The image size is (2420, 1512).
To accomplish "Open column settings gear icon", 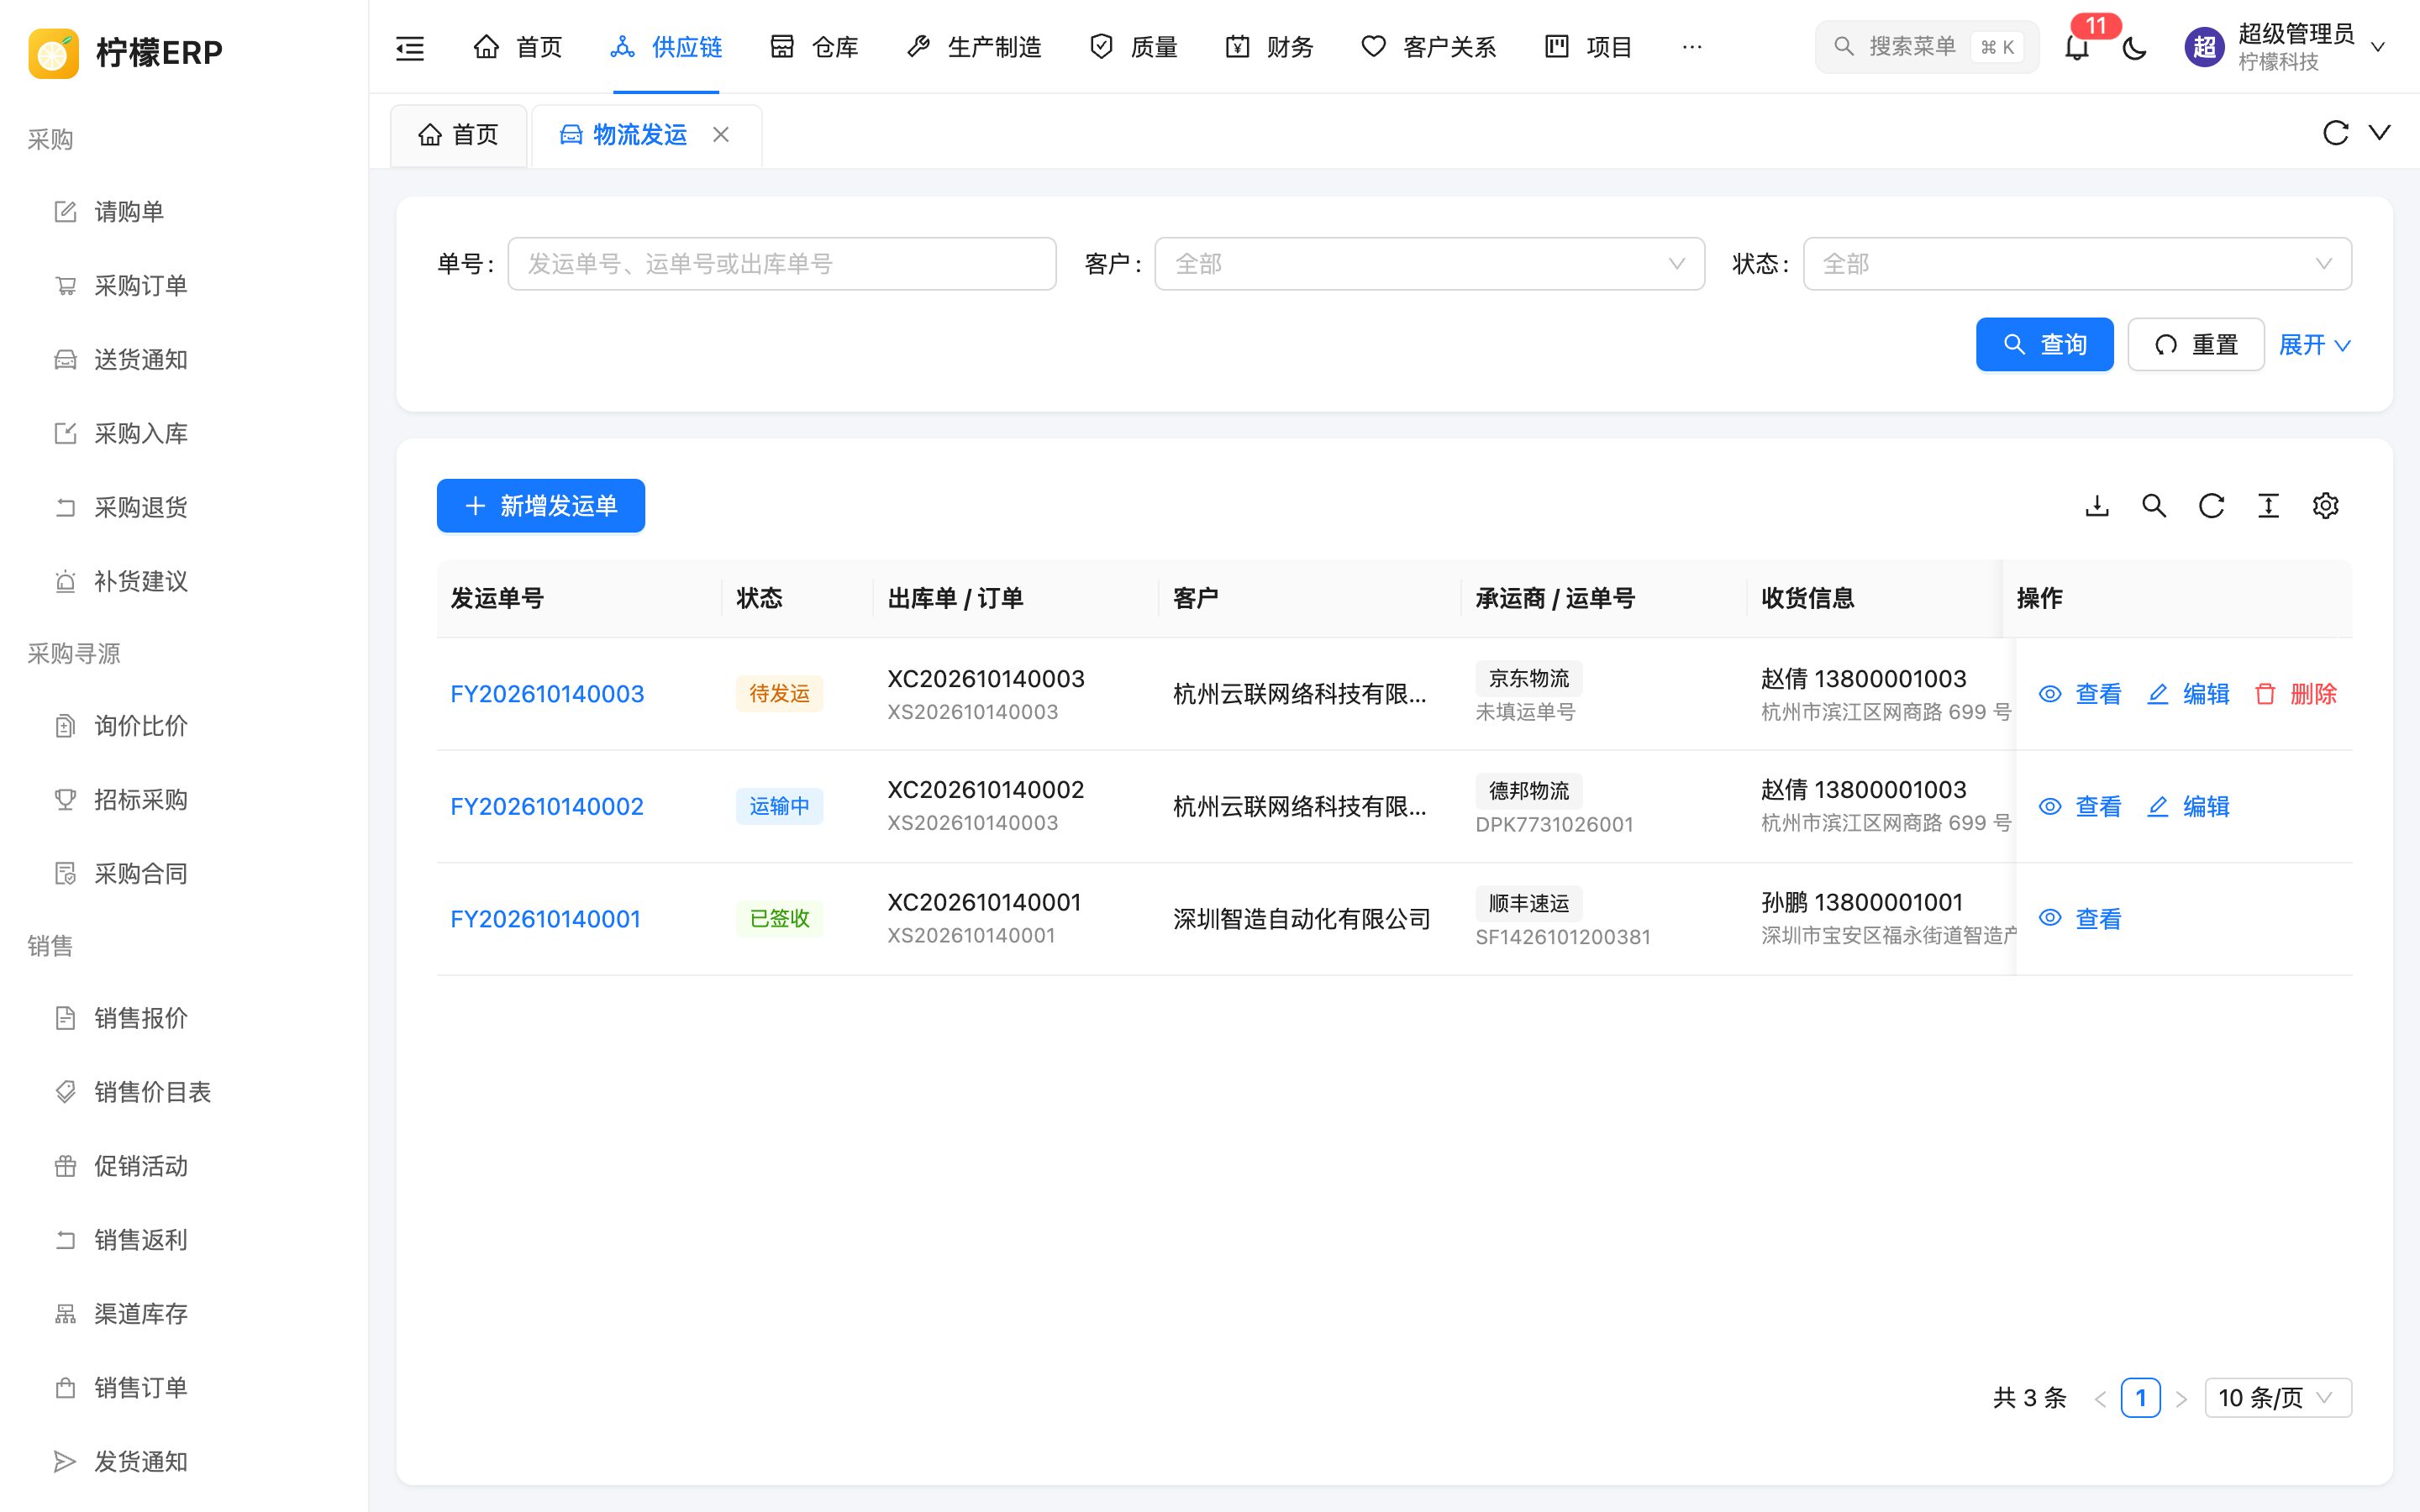I will [2325, 506].
